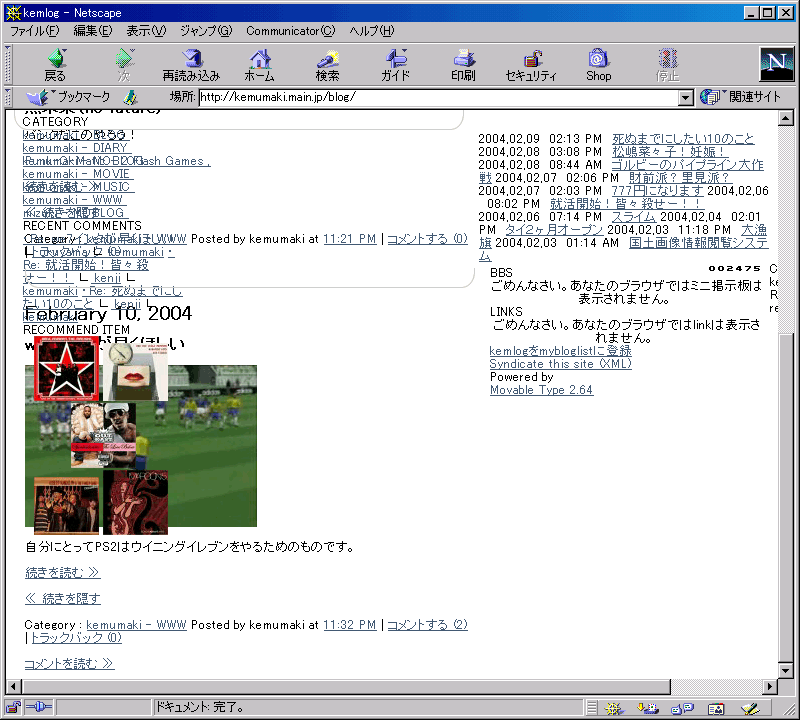Click the « 続きを隠す link
This screenshot has width=800, height=720.
(x=63, y=598)
